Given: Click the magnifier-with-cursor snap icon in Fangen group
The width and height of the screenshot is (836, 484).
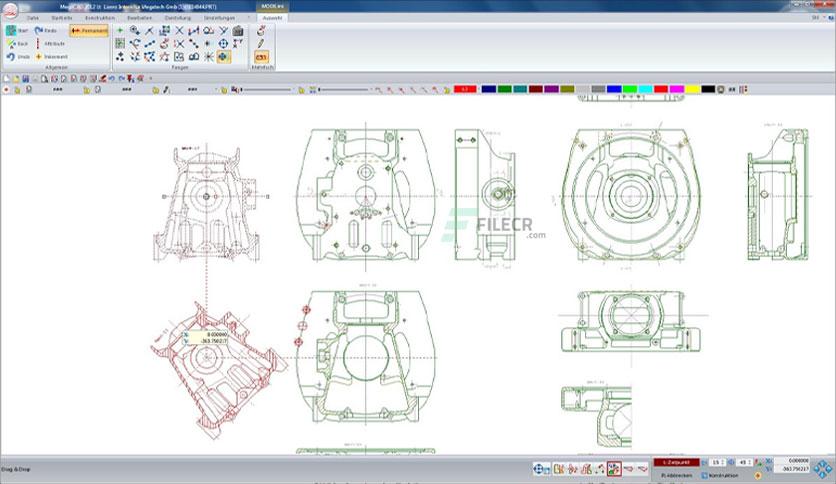Looking at the screenshot, I should point(135,30).
